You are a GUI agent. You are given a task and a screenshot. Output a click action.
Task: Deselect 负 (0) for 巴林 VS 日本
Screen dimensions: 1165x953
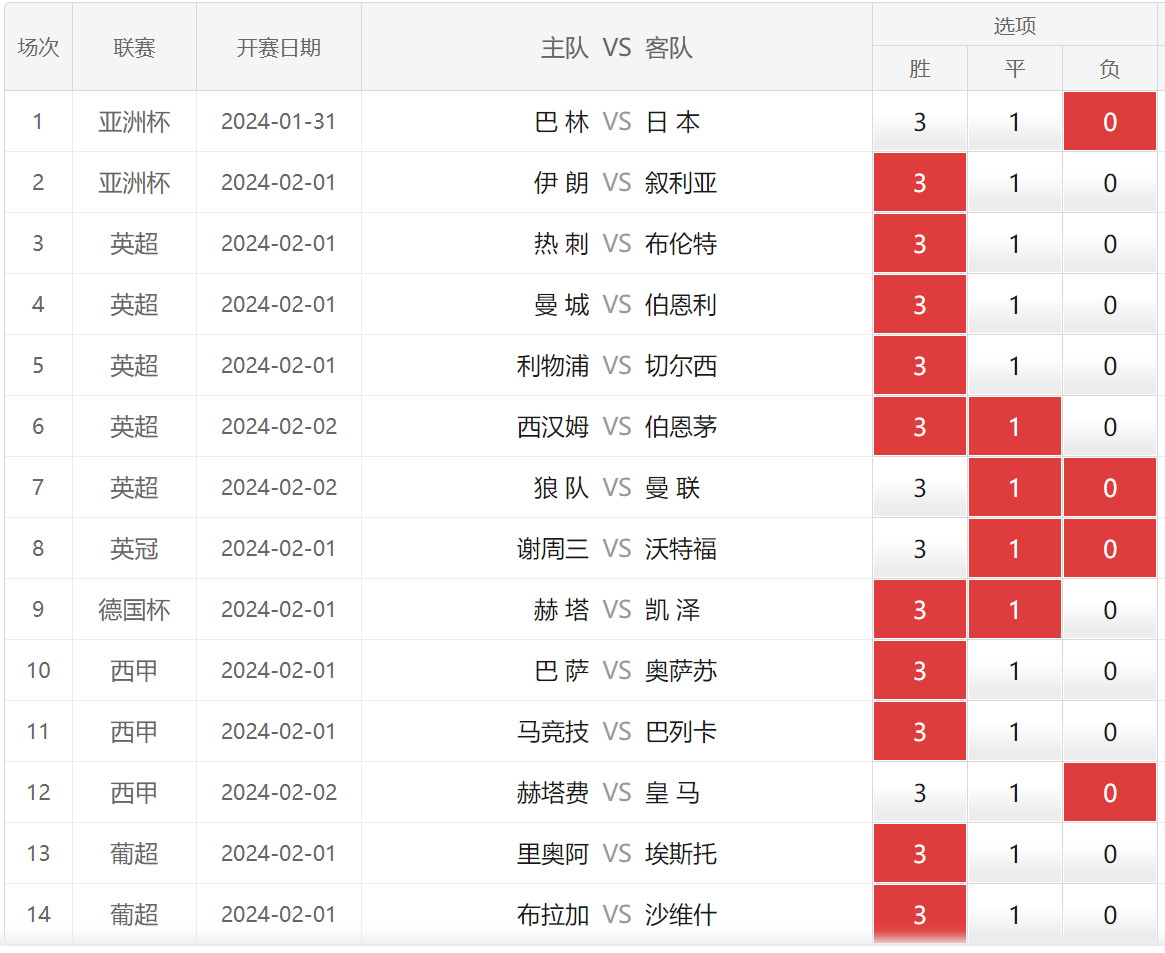point(1110,122)
